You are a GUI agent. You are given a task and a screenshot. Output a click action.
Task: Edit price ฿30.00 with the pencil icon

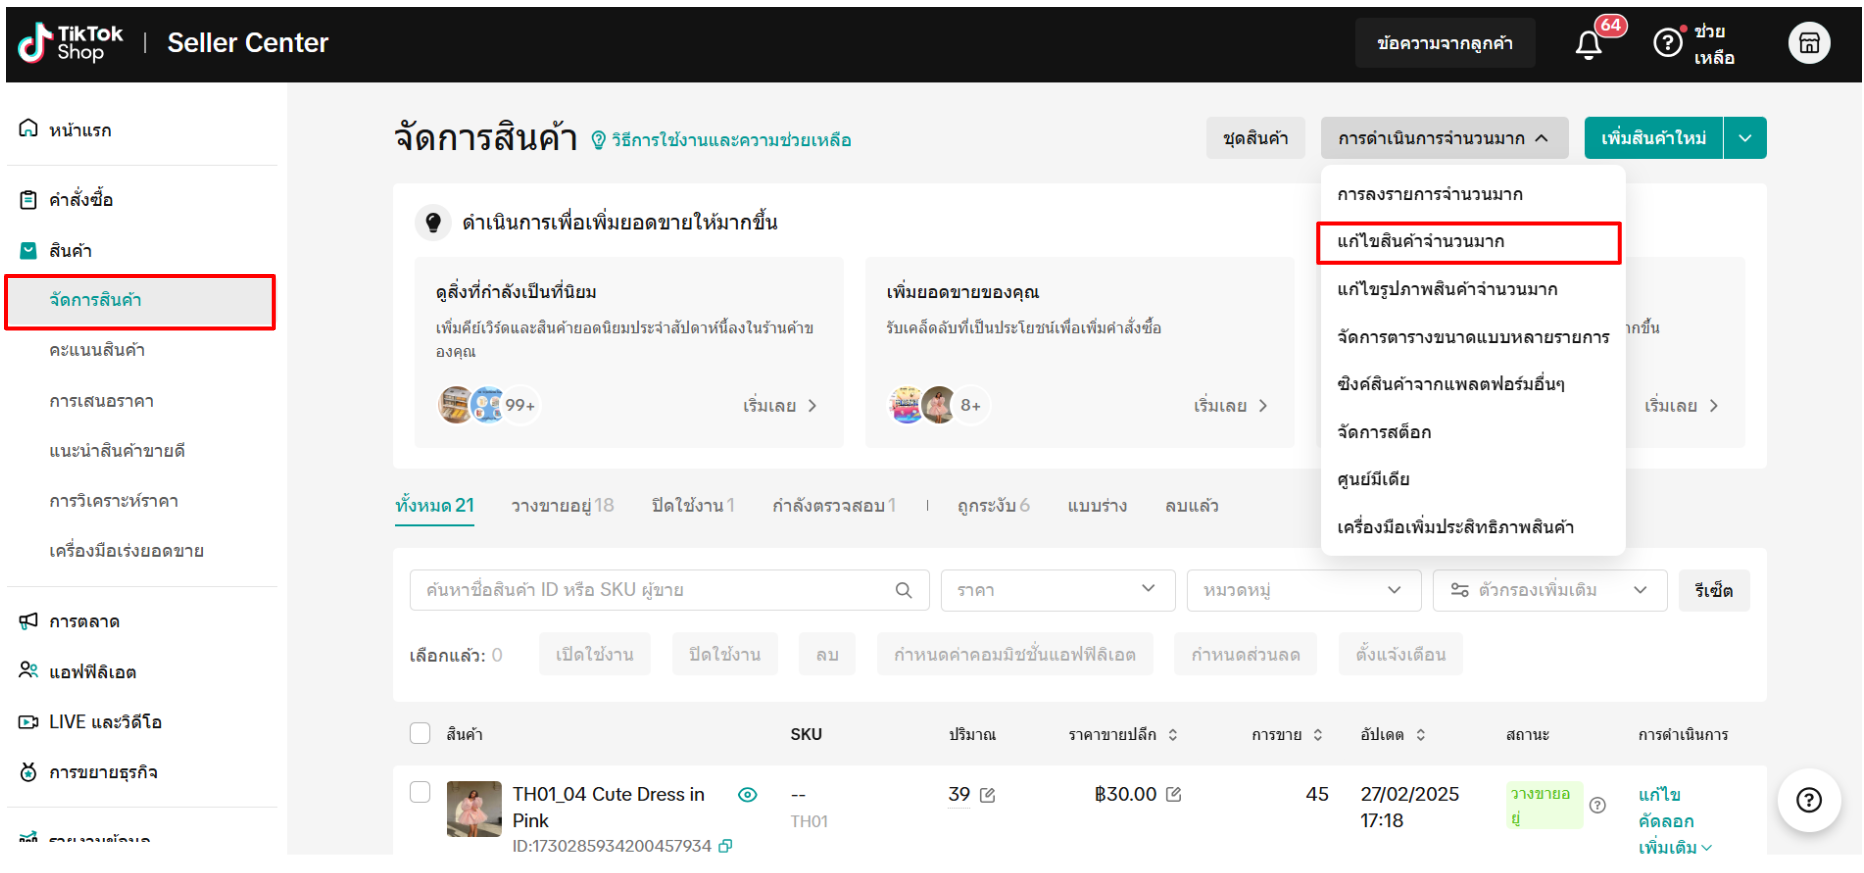[x=1174, y=794]
